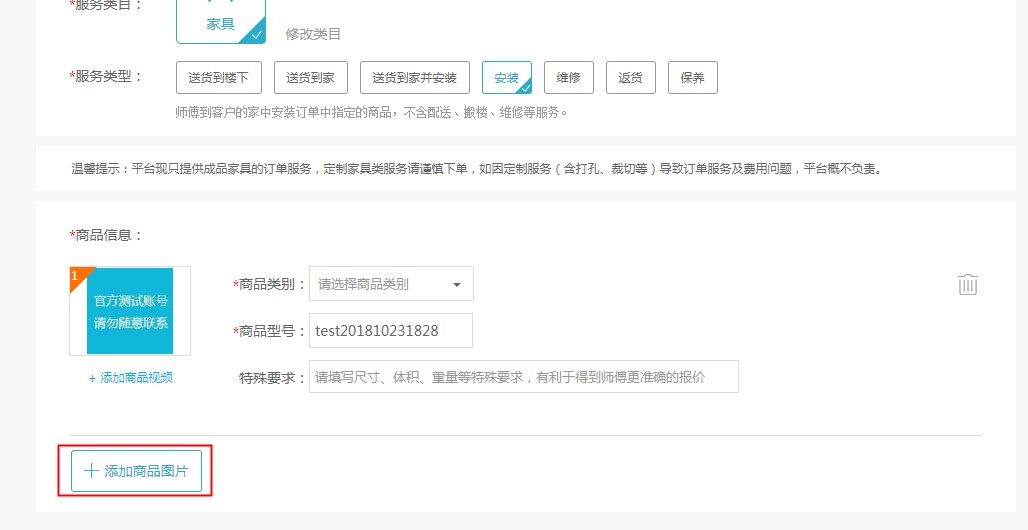Click the 师傅到客户的家中安装 description text
Viewport: 1028px width, 530px height.
(x=371, y=112)
